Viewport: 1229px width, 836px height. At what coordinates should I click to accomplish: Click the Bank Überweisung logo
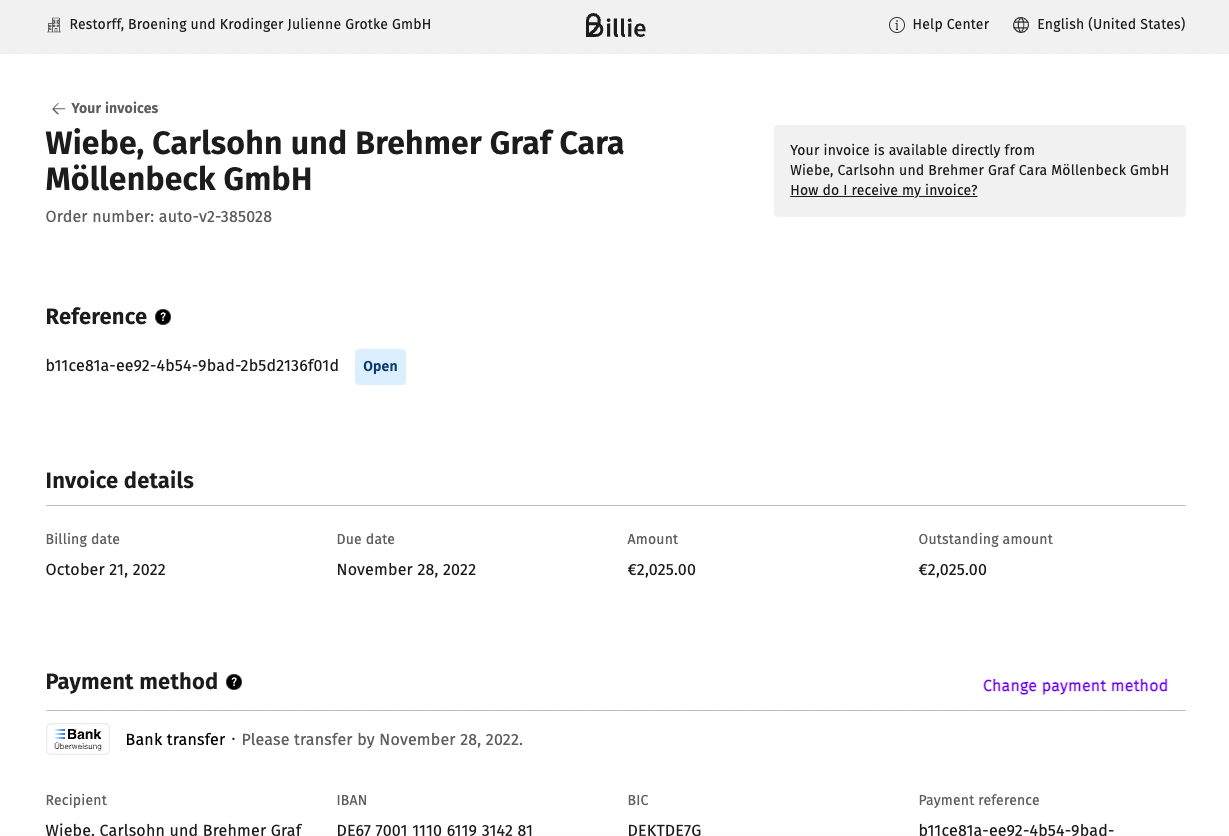[78, 739]
